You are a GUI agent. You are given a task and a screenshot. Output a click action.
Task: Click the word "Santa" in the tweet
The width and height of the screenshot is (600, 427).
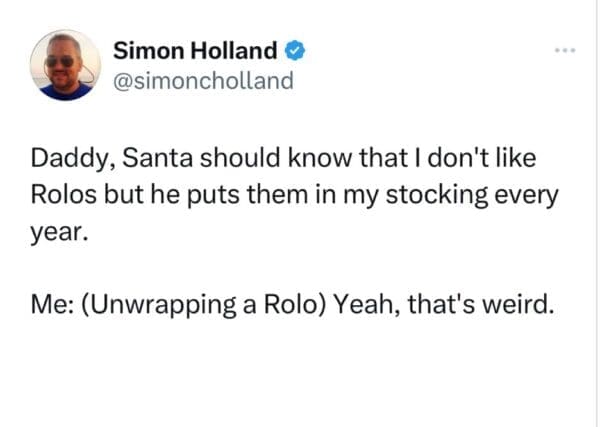[135, 159]
